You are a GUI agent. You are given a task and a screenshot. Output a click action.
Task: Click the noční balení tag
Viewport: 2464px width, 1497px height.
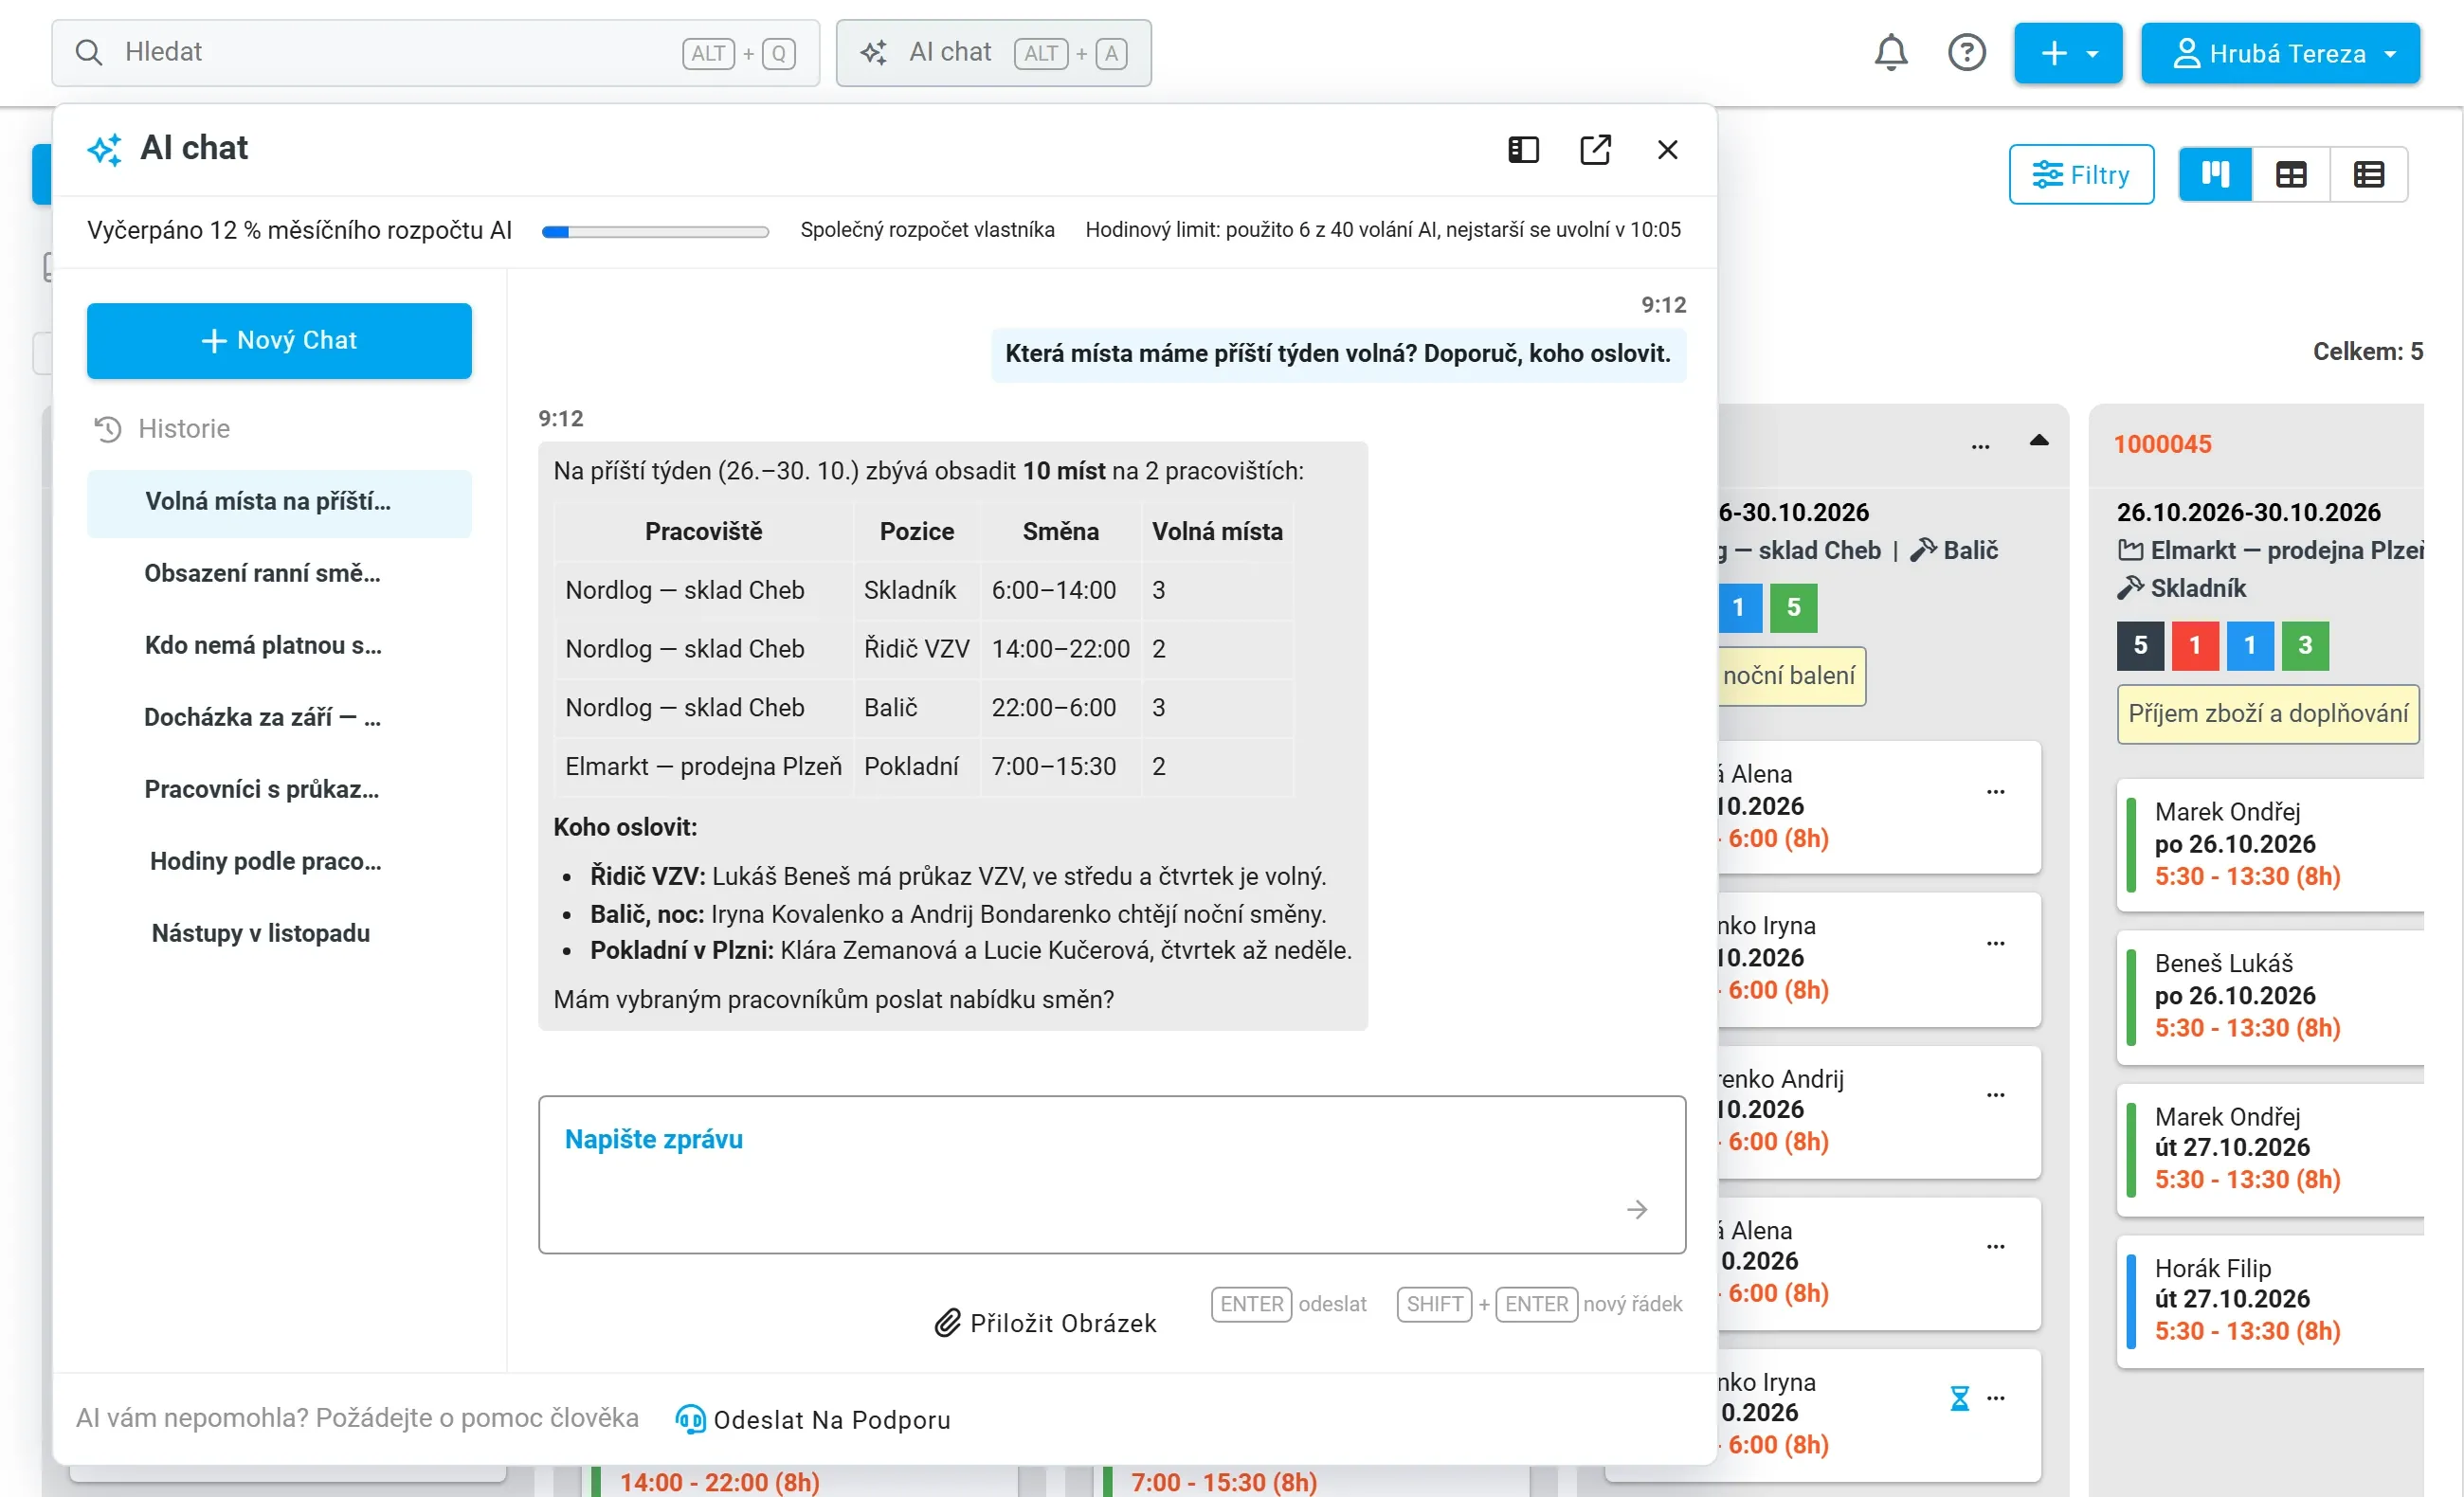tap(1790, 676)
